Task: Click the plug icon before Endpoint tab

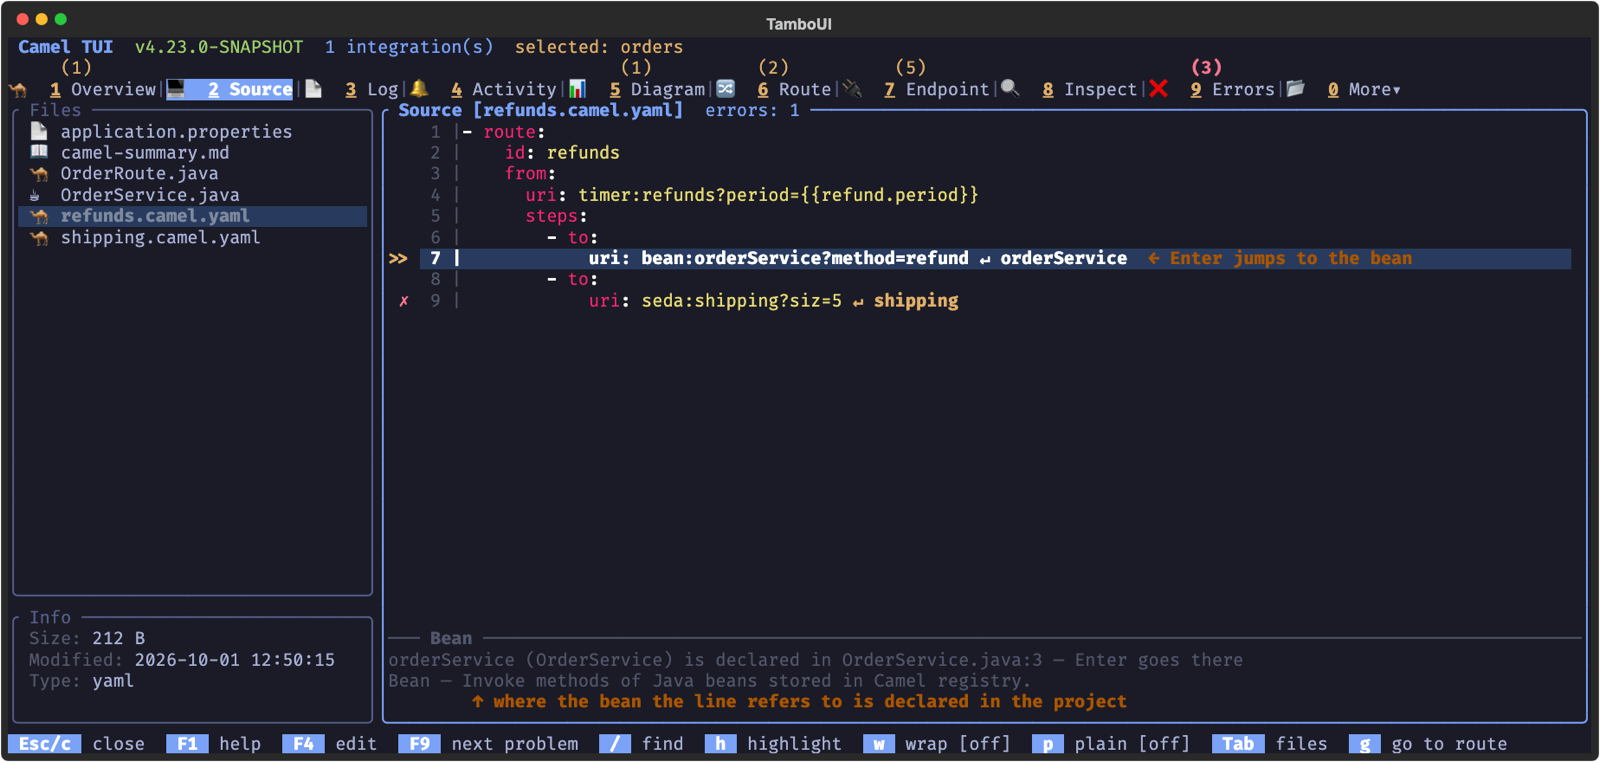Action: tap(852, 89)
